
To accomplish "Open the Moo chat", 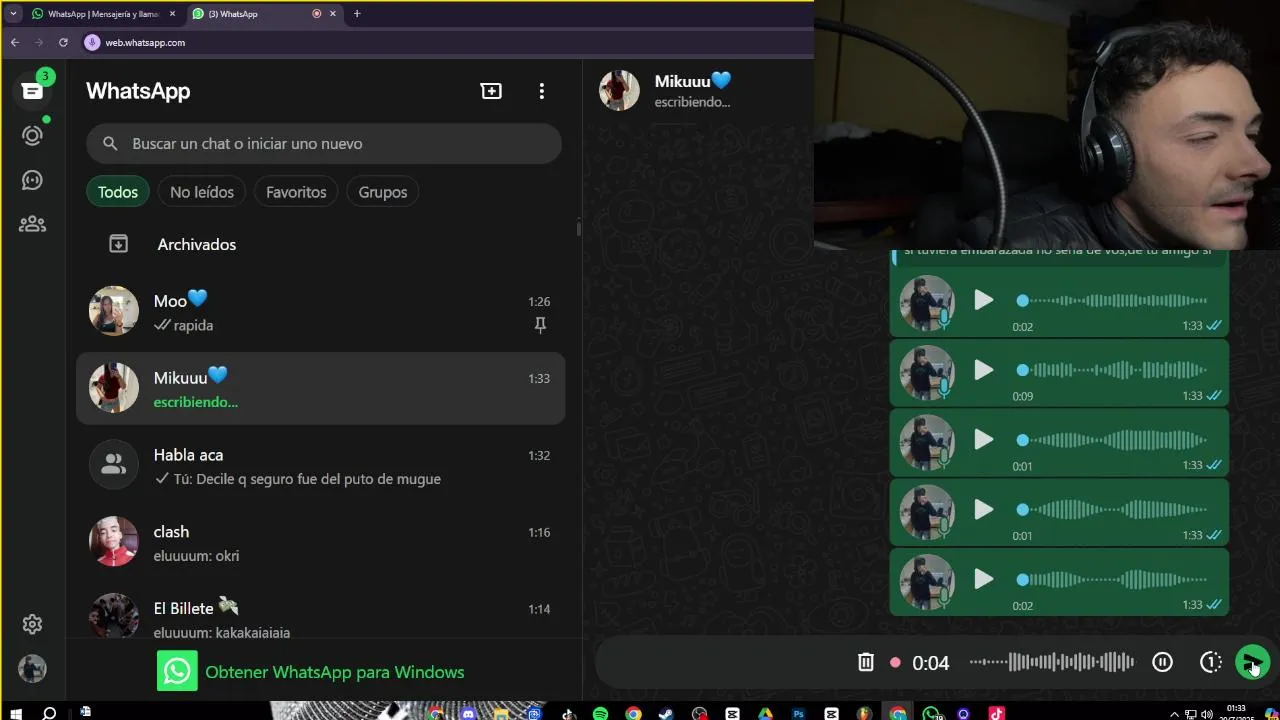I will click(320, 312).
